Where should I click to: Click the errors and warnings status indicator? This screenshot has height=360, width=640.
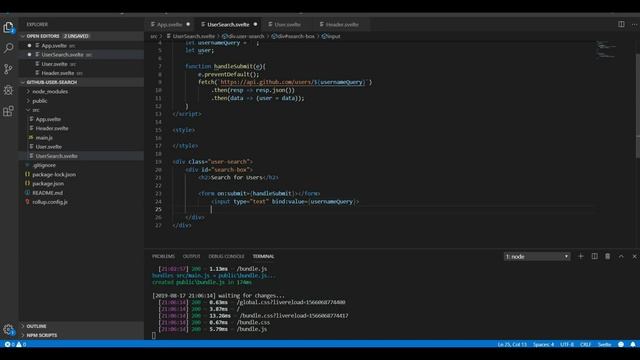pyautogui.click(x=16, y=344)
